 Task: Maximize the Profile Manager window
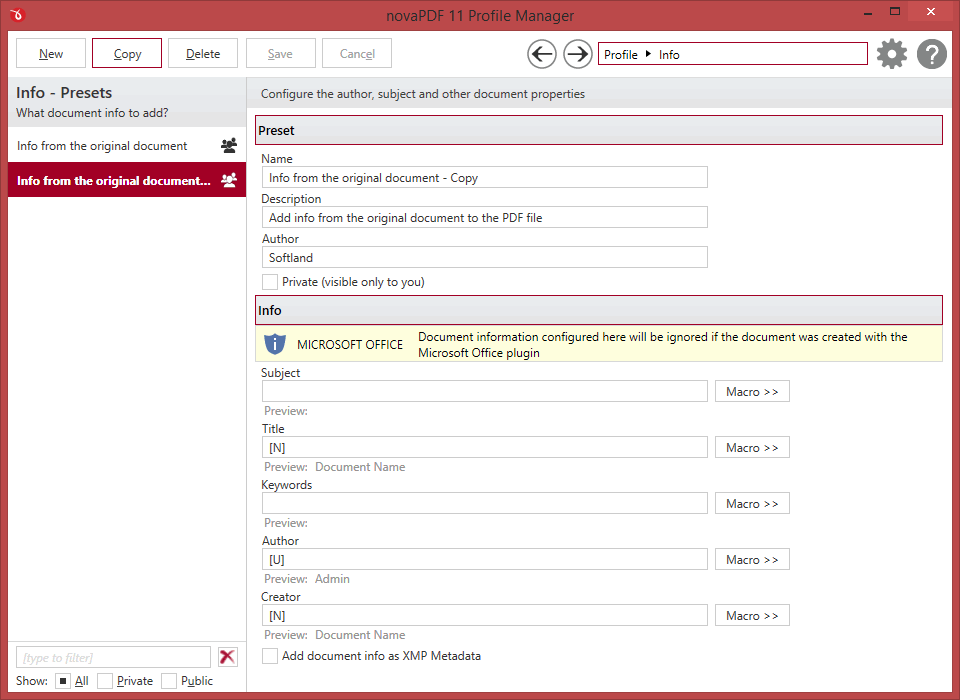895,12
